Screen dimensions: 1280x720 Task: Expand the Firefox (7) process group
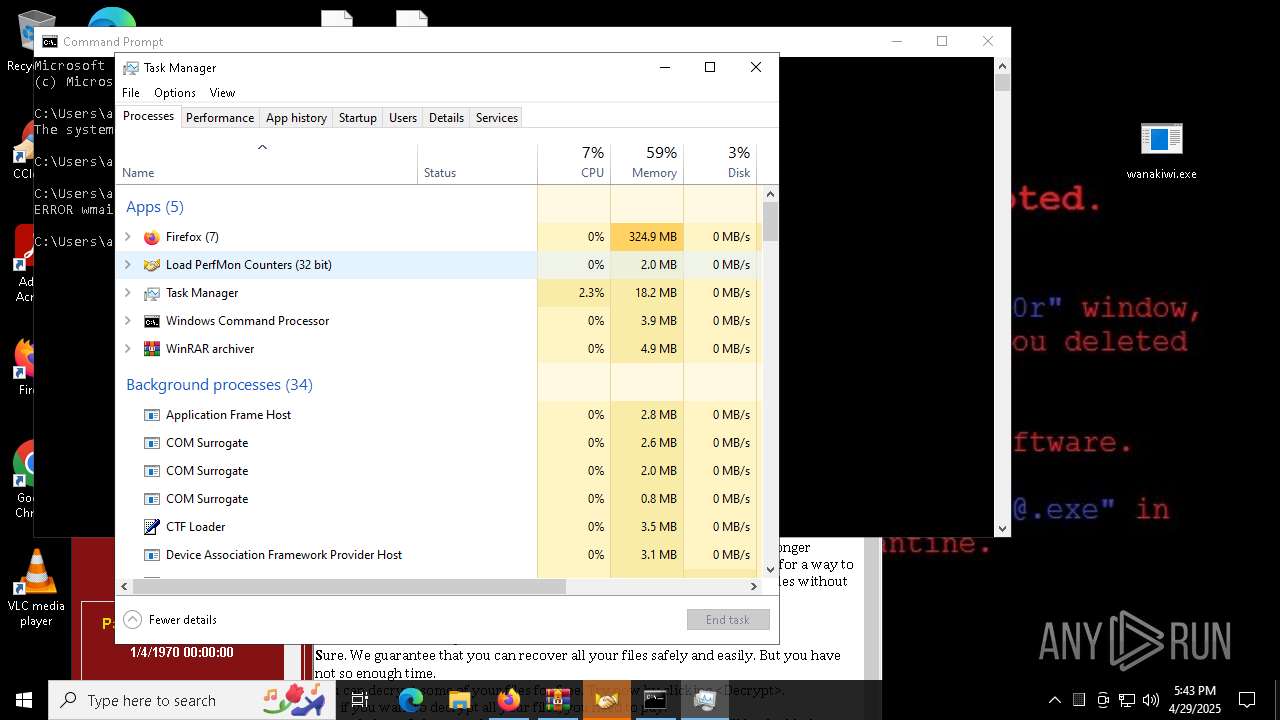(127, 237)
